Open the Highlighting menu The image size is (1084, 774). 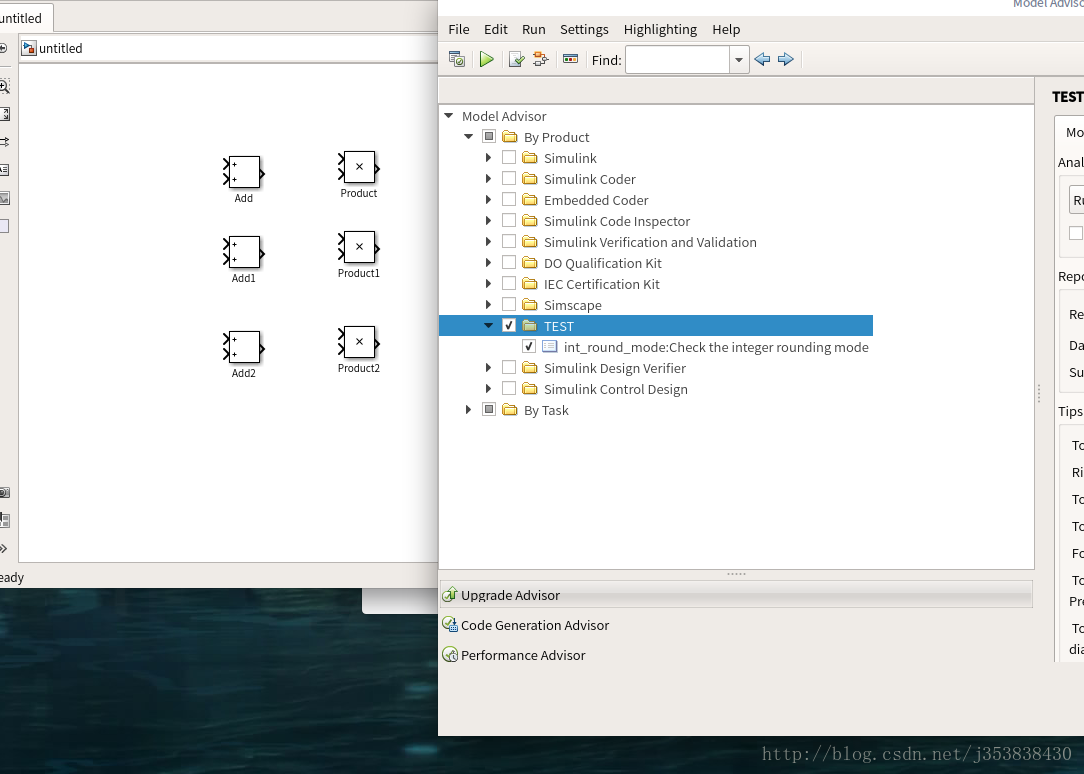coord(660,29)
